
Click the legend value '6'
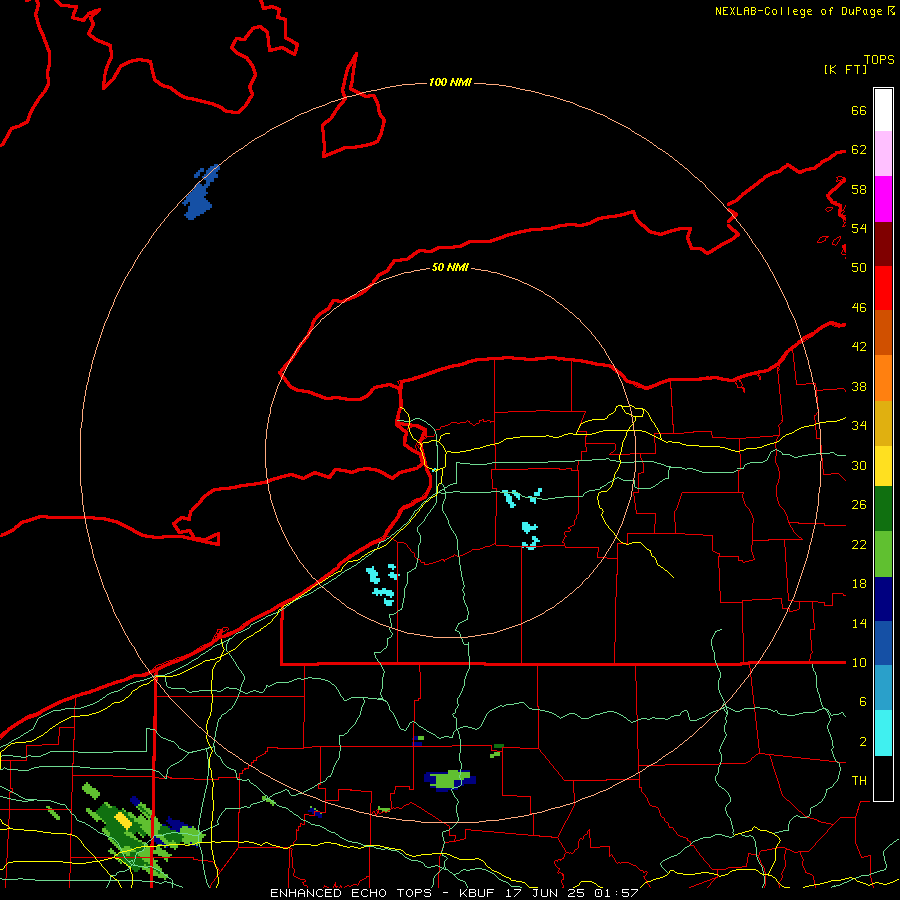tap(863, 702)
